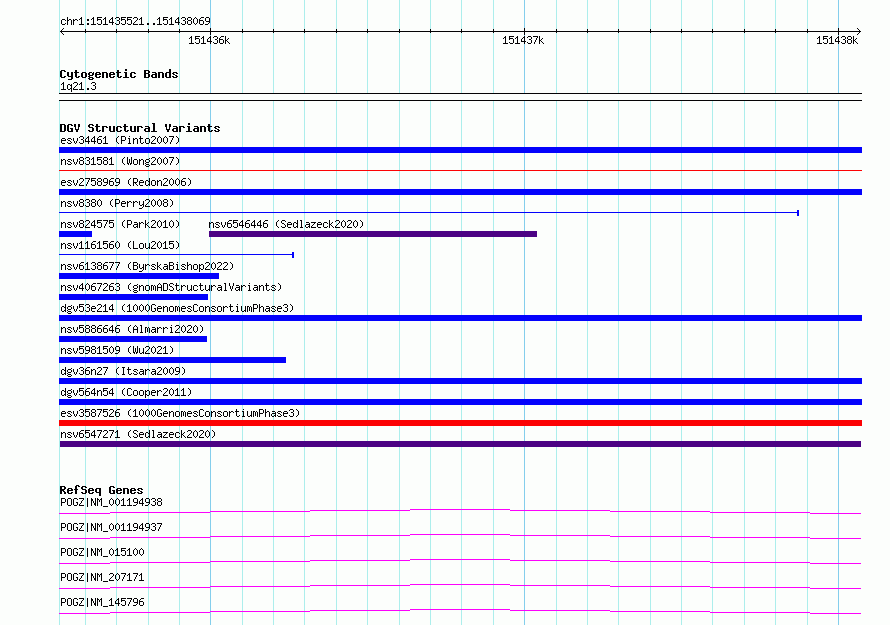Screen dimensions: 890x625
Task: Click the chr1:151435521..151438069 region label
Action: [x=135, y=21]
